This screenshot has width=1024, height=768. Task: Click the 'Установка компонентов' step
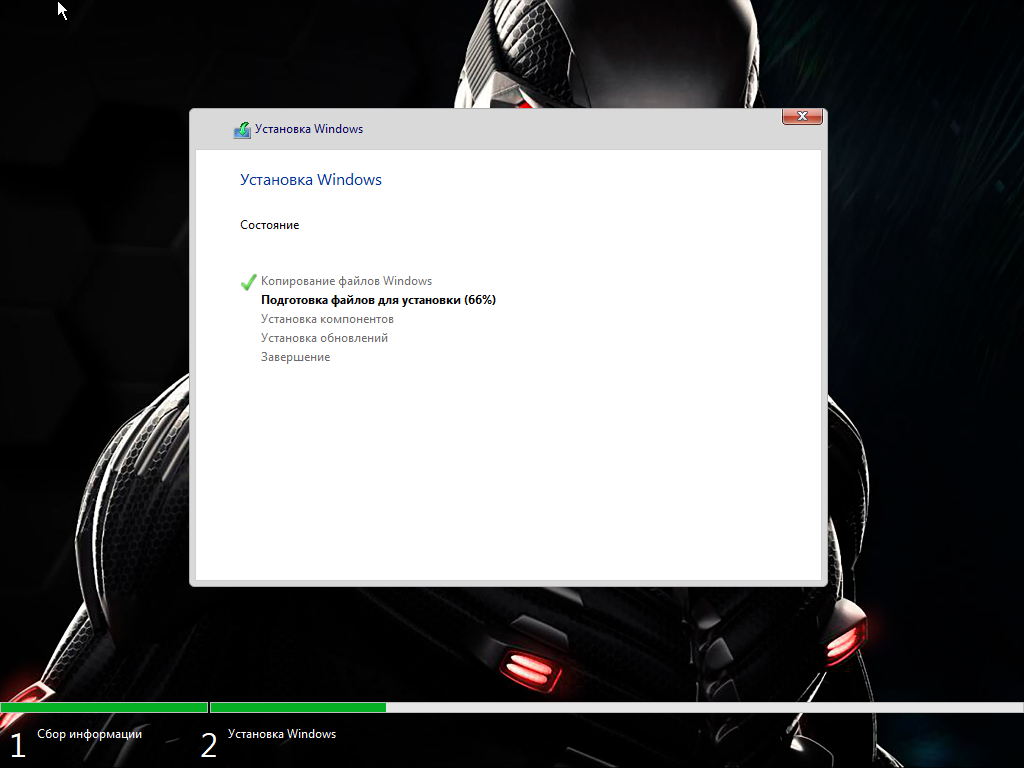(x=327, y=319)
